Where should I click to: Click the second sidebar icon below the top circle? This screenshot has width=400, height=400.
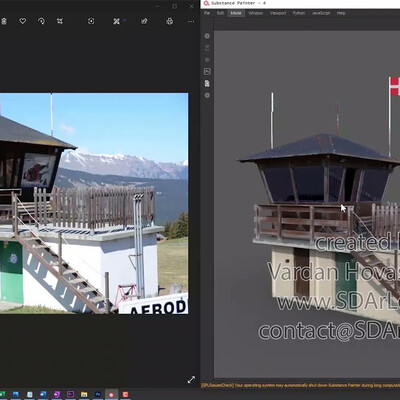click(x=207, y=48)
